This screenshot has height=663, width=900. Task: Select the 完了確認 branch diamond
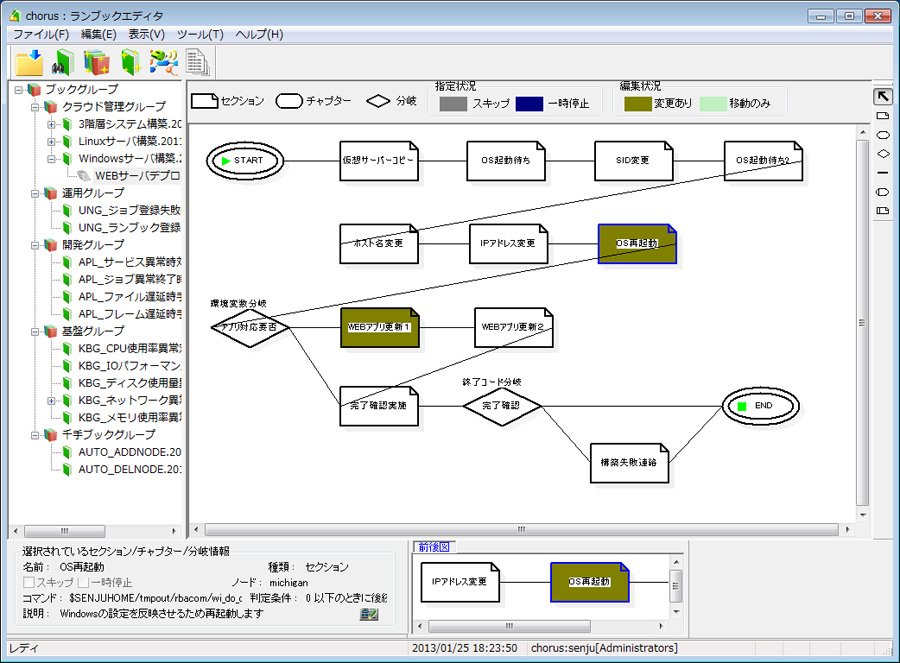(x=502, y=406)
